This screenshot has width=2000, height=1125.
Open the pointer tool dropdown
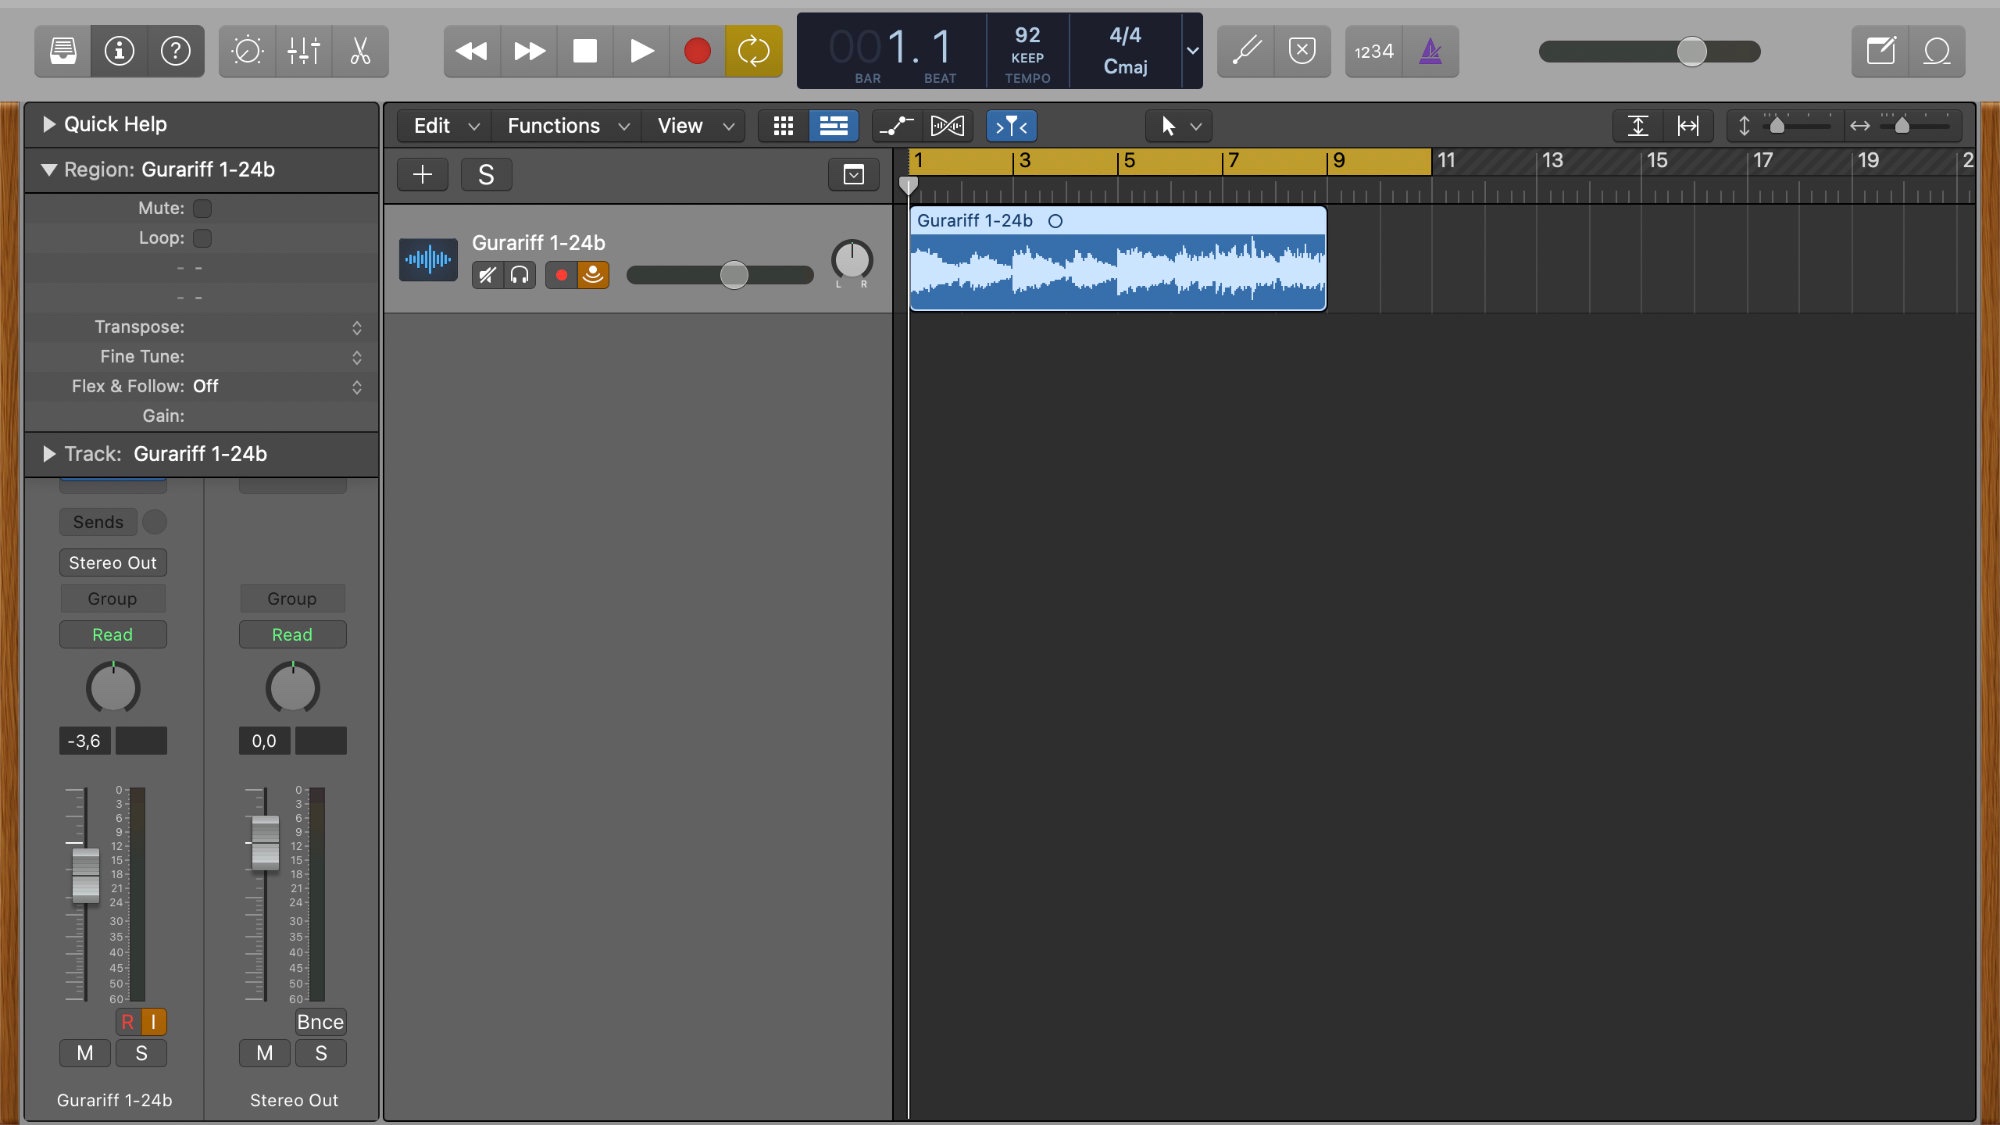(1179, 126)
